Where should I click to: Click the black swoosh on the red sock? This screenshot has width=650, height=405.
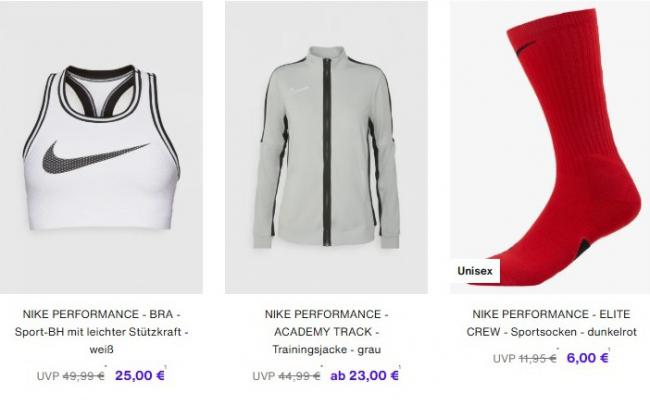click(524, 48)
